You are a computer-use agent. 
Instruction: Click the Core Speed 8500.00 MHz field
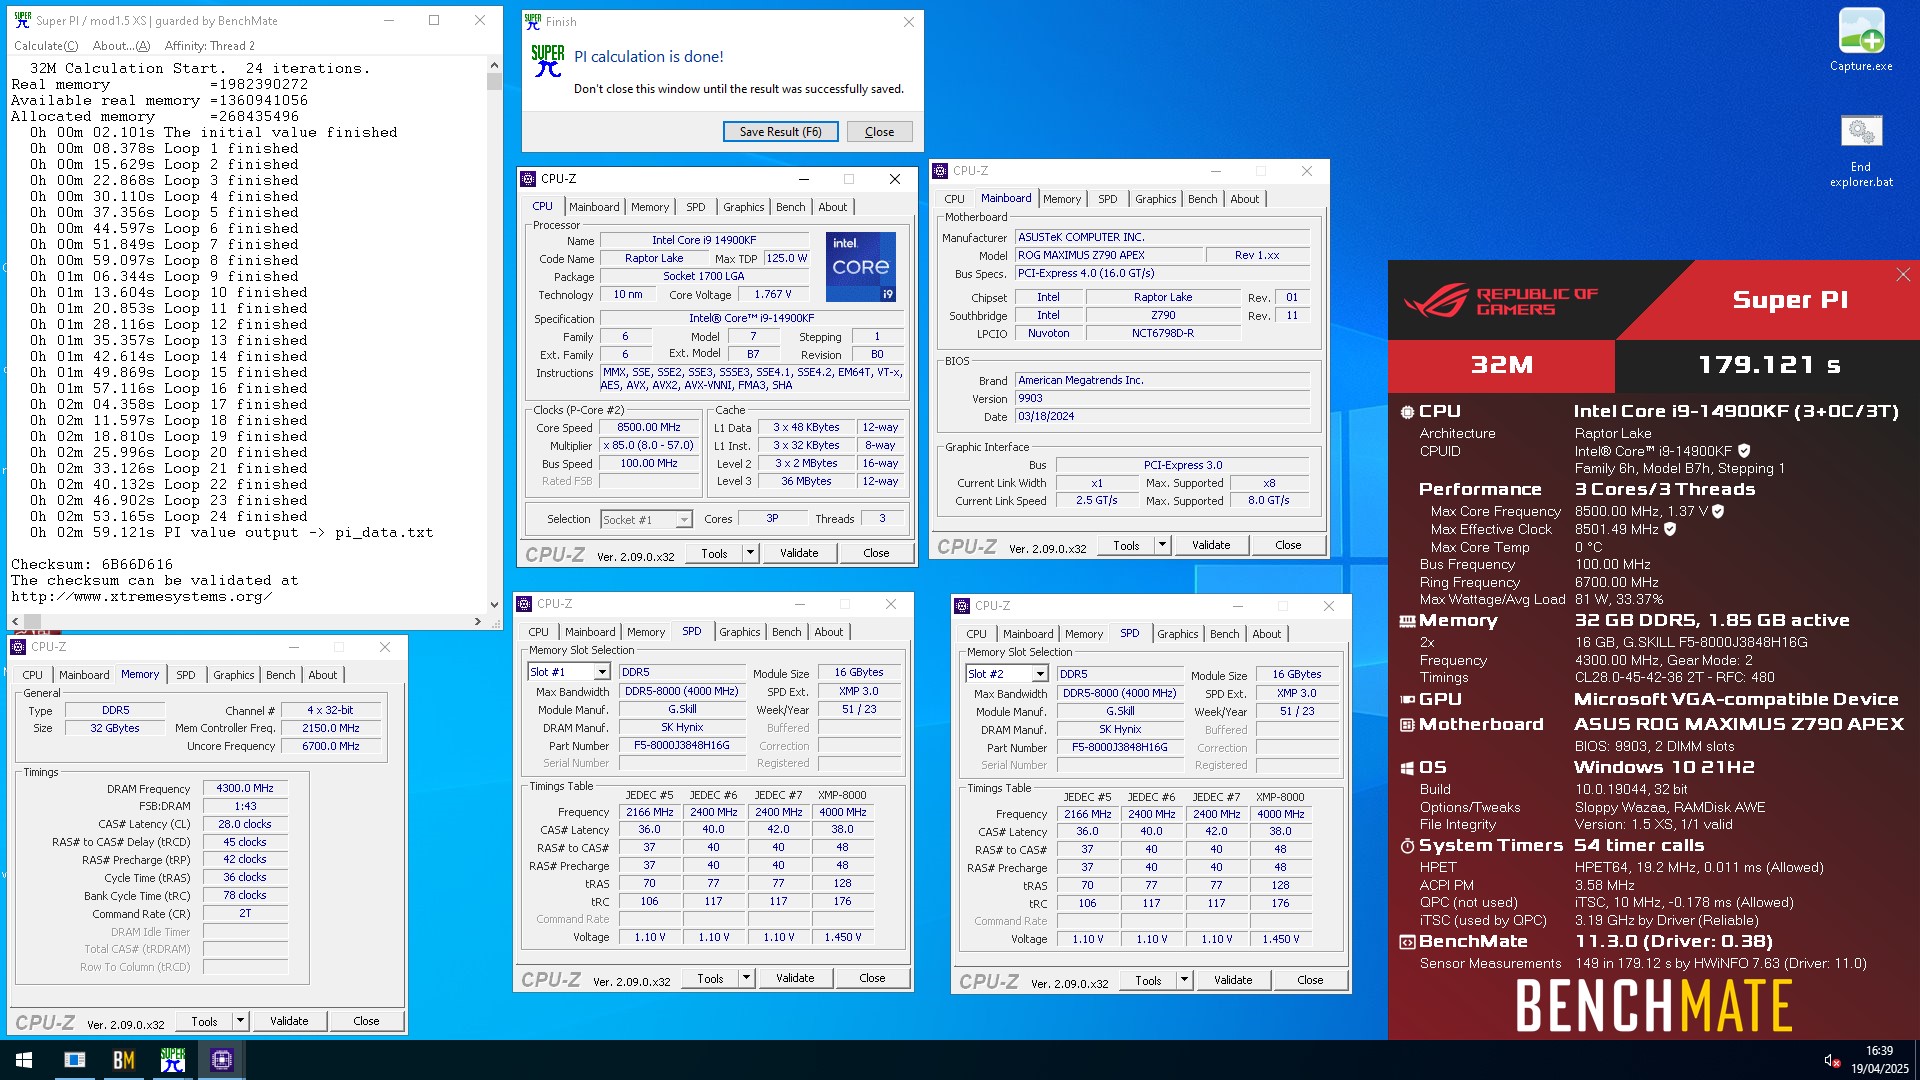649,427
